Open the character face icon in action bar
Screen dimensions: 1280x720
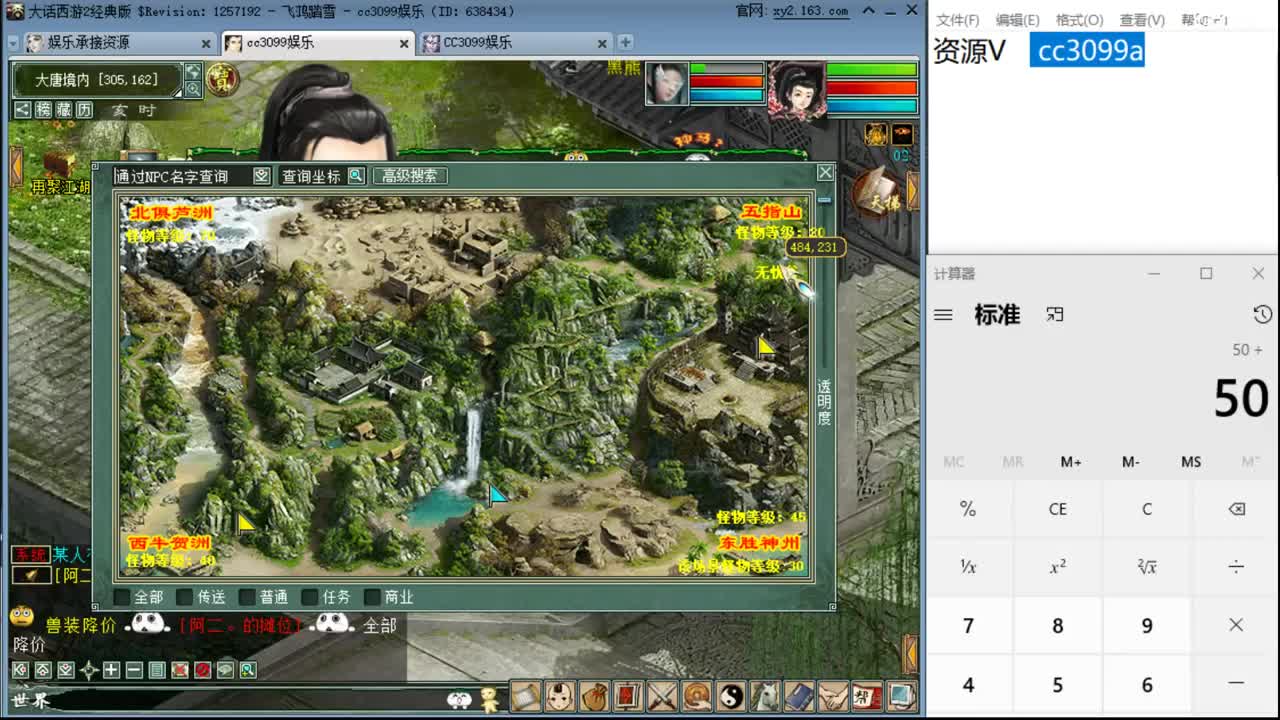pos(560,696)
